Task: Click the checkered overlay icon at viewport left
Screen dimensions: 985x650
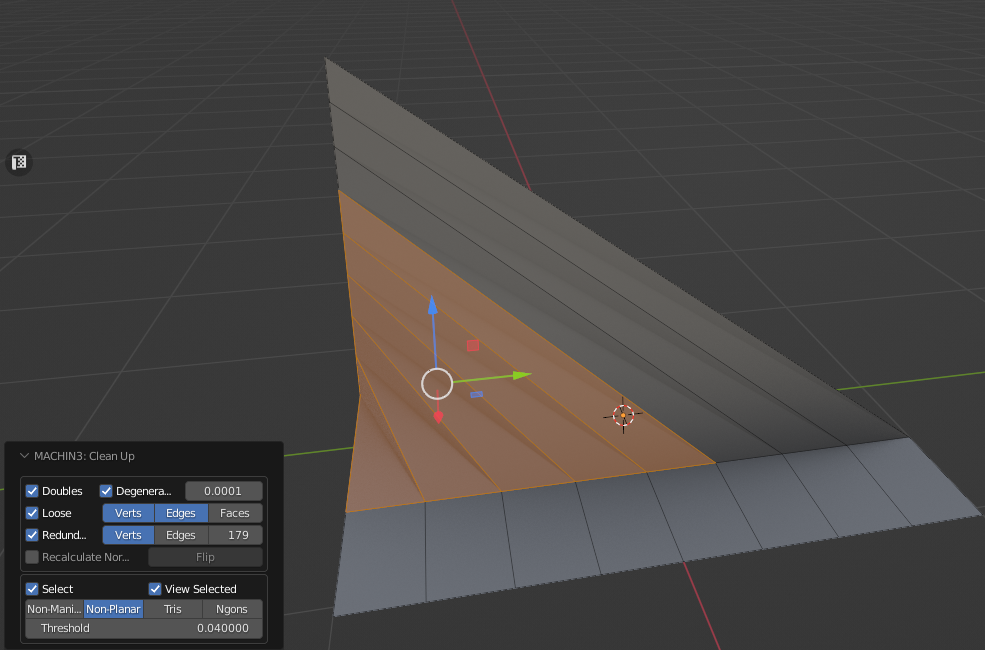Action: point(19,163)
